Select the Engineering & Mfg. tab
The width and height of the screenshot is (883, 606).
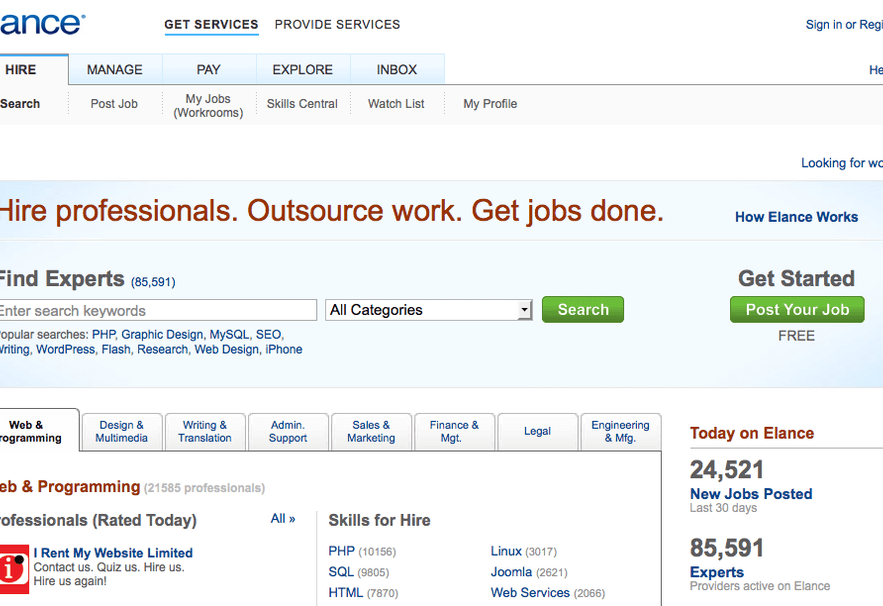(x=621, y=431)
